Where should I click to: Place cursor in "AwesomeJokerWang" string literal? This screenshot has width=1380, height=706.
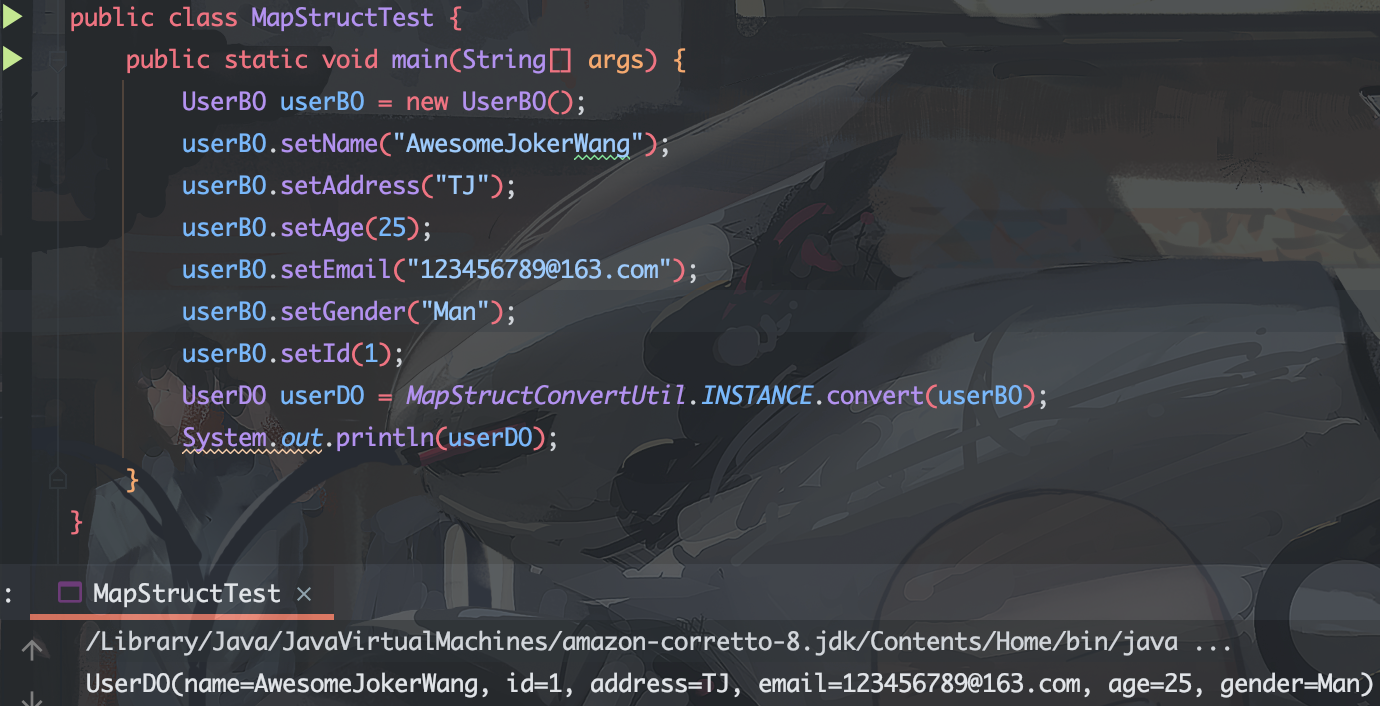(x=519, y=144)
